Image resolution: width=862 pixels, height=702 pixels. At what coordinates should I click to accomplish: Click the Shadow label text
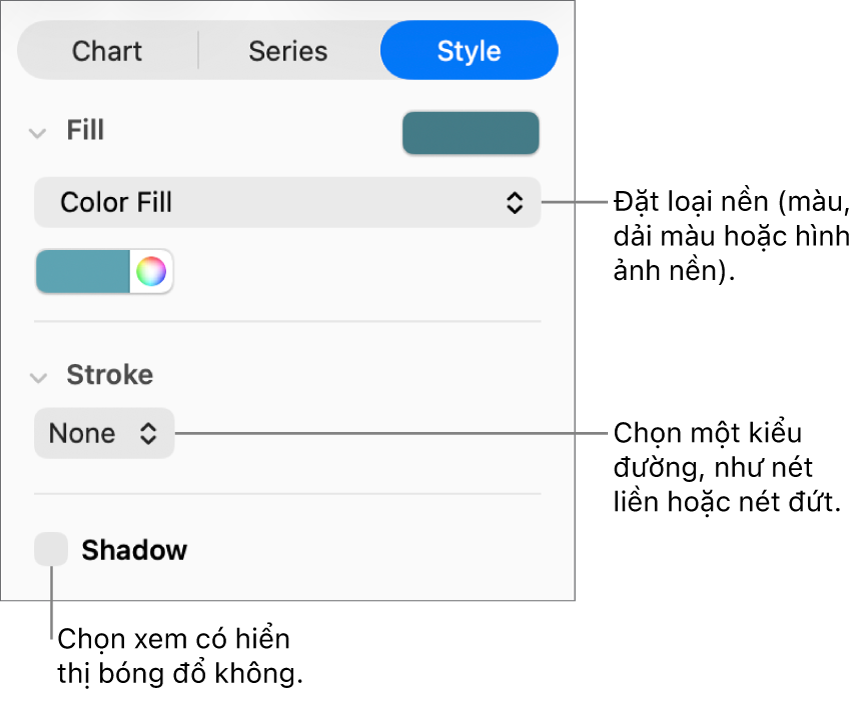(134, 550)
